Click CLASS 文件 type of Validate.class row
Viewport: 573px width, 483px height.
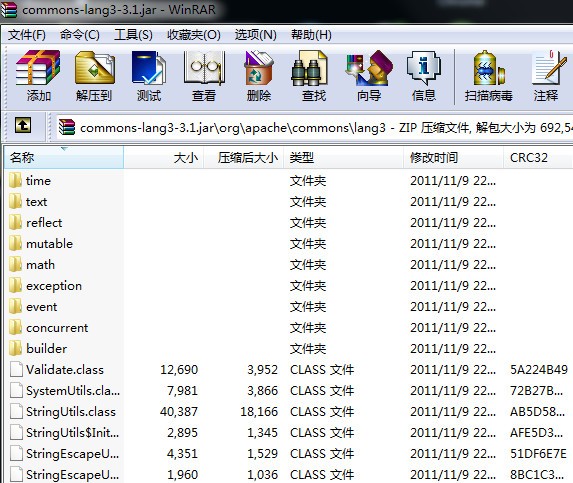coord(322,369)
